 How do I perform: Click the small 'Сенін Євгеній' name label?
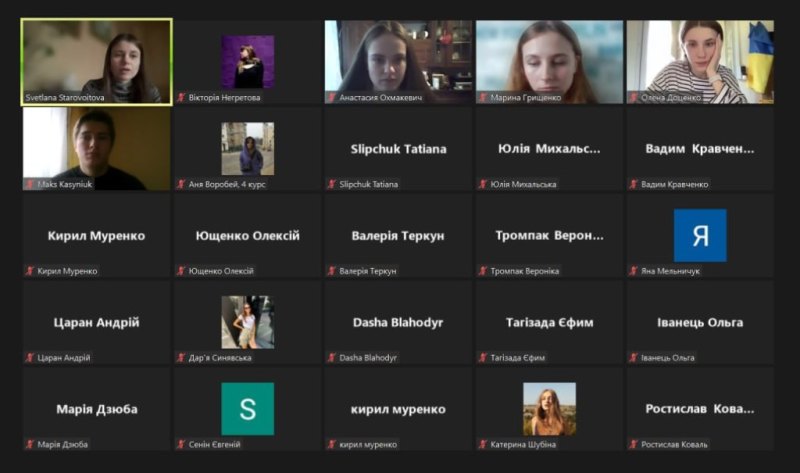pos(214,444)
